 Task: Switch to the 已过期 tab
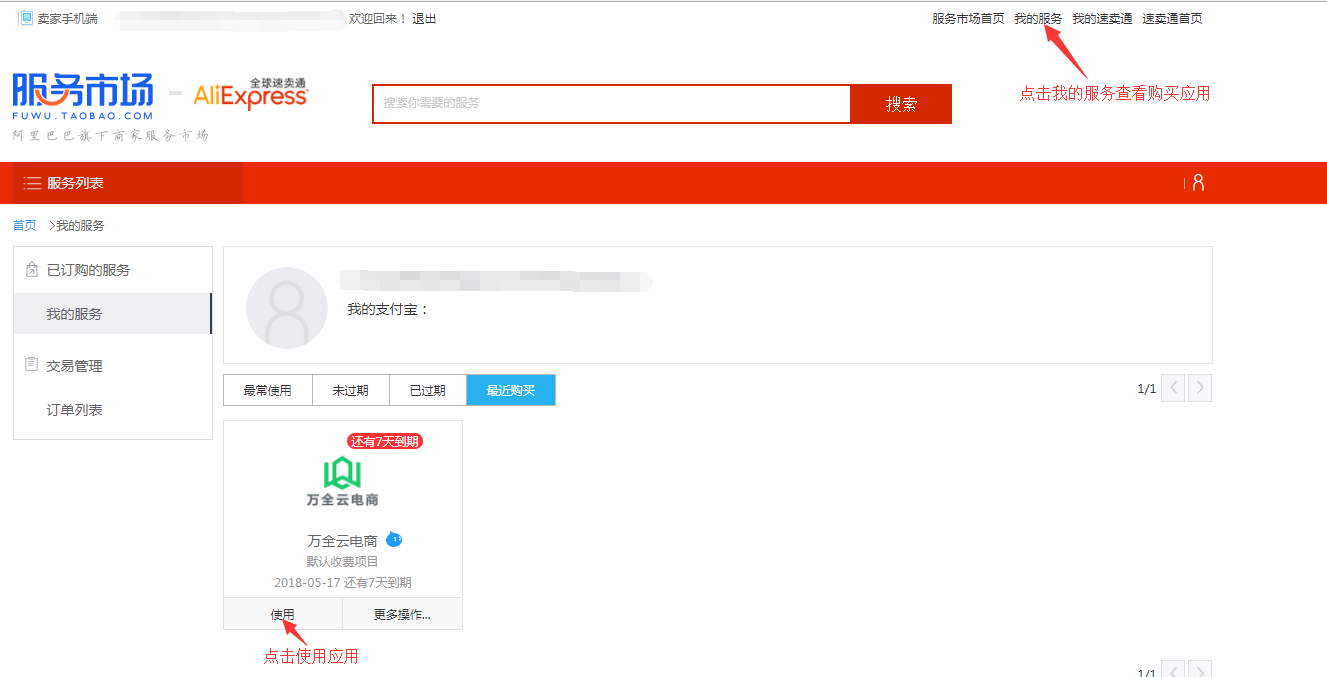tap(428, 390)
